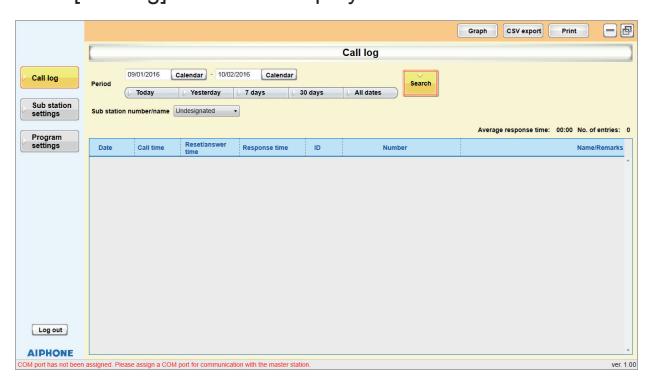Print the call log
This screenshot has height=381, width=645.
568,31
